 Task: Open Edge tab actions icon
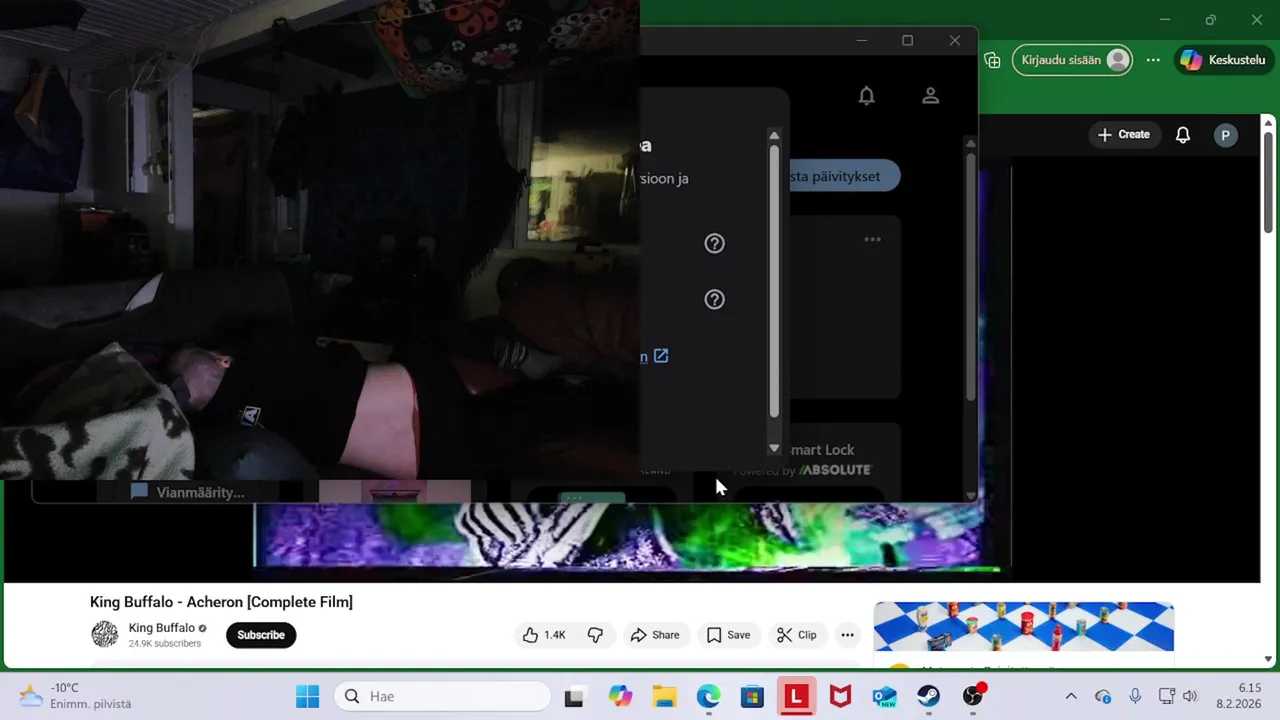pyautogui.click(x=992, y=60)
